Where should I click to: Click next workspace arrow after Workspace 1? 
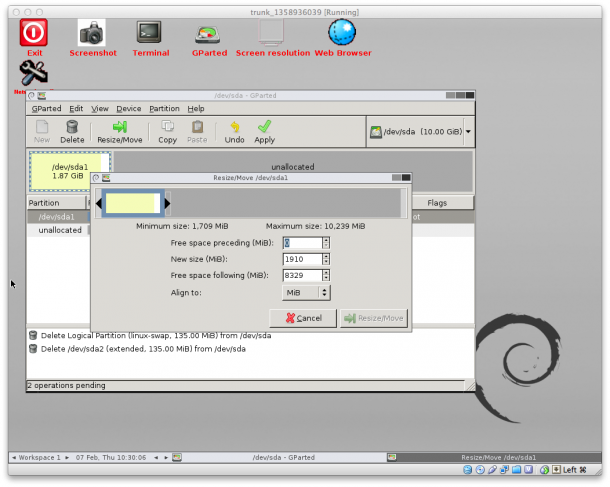[67, 457]
